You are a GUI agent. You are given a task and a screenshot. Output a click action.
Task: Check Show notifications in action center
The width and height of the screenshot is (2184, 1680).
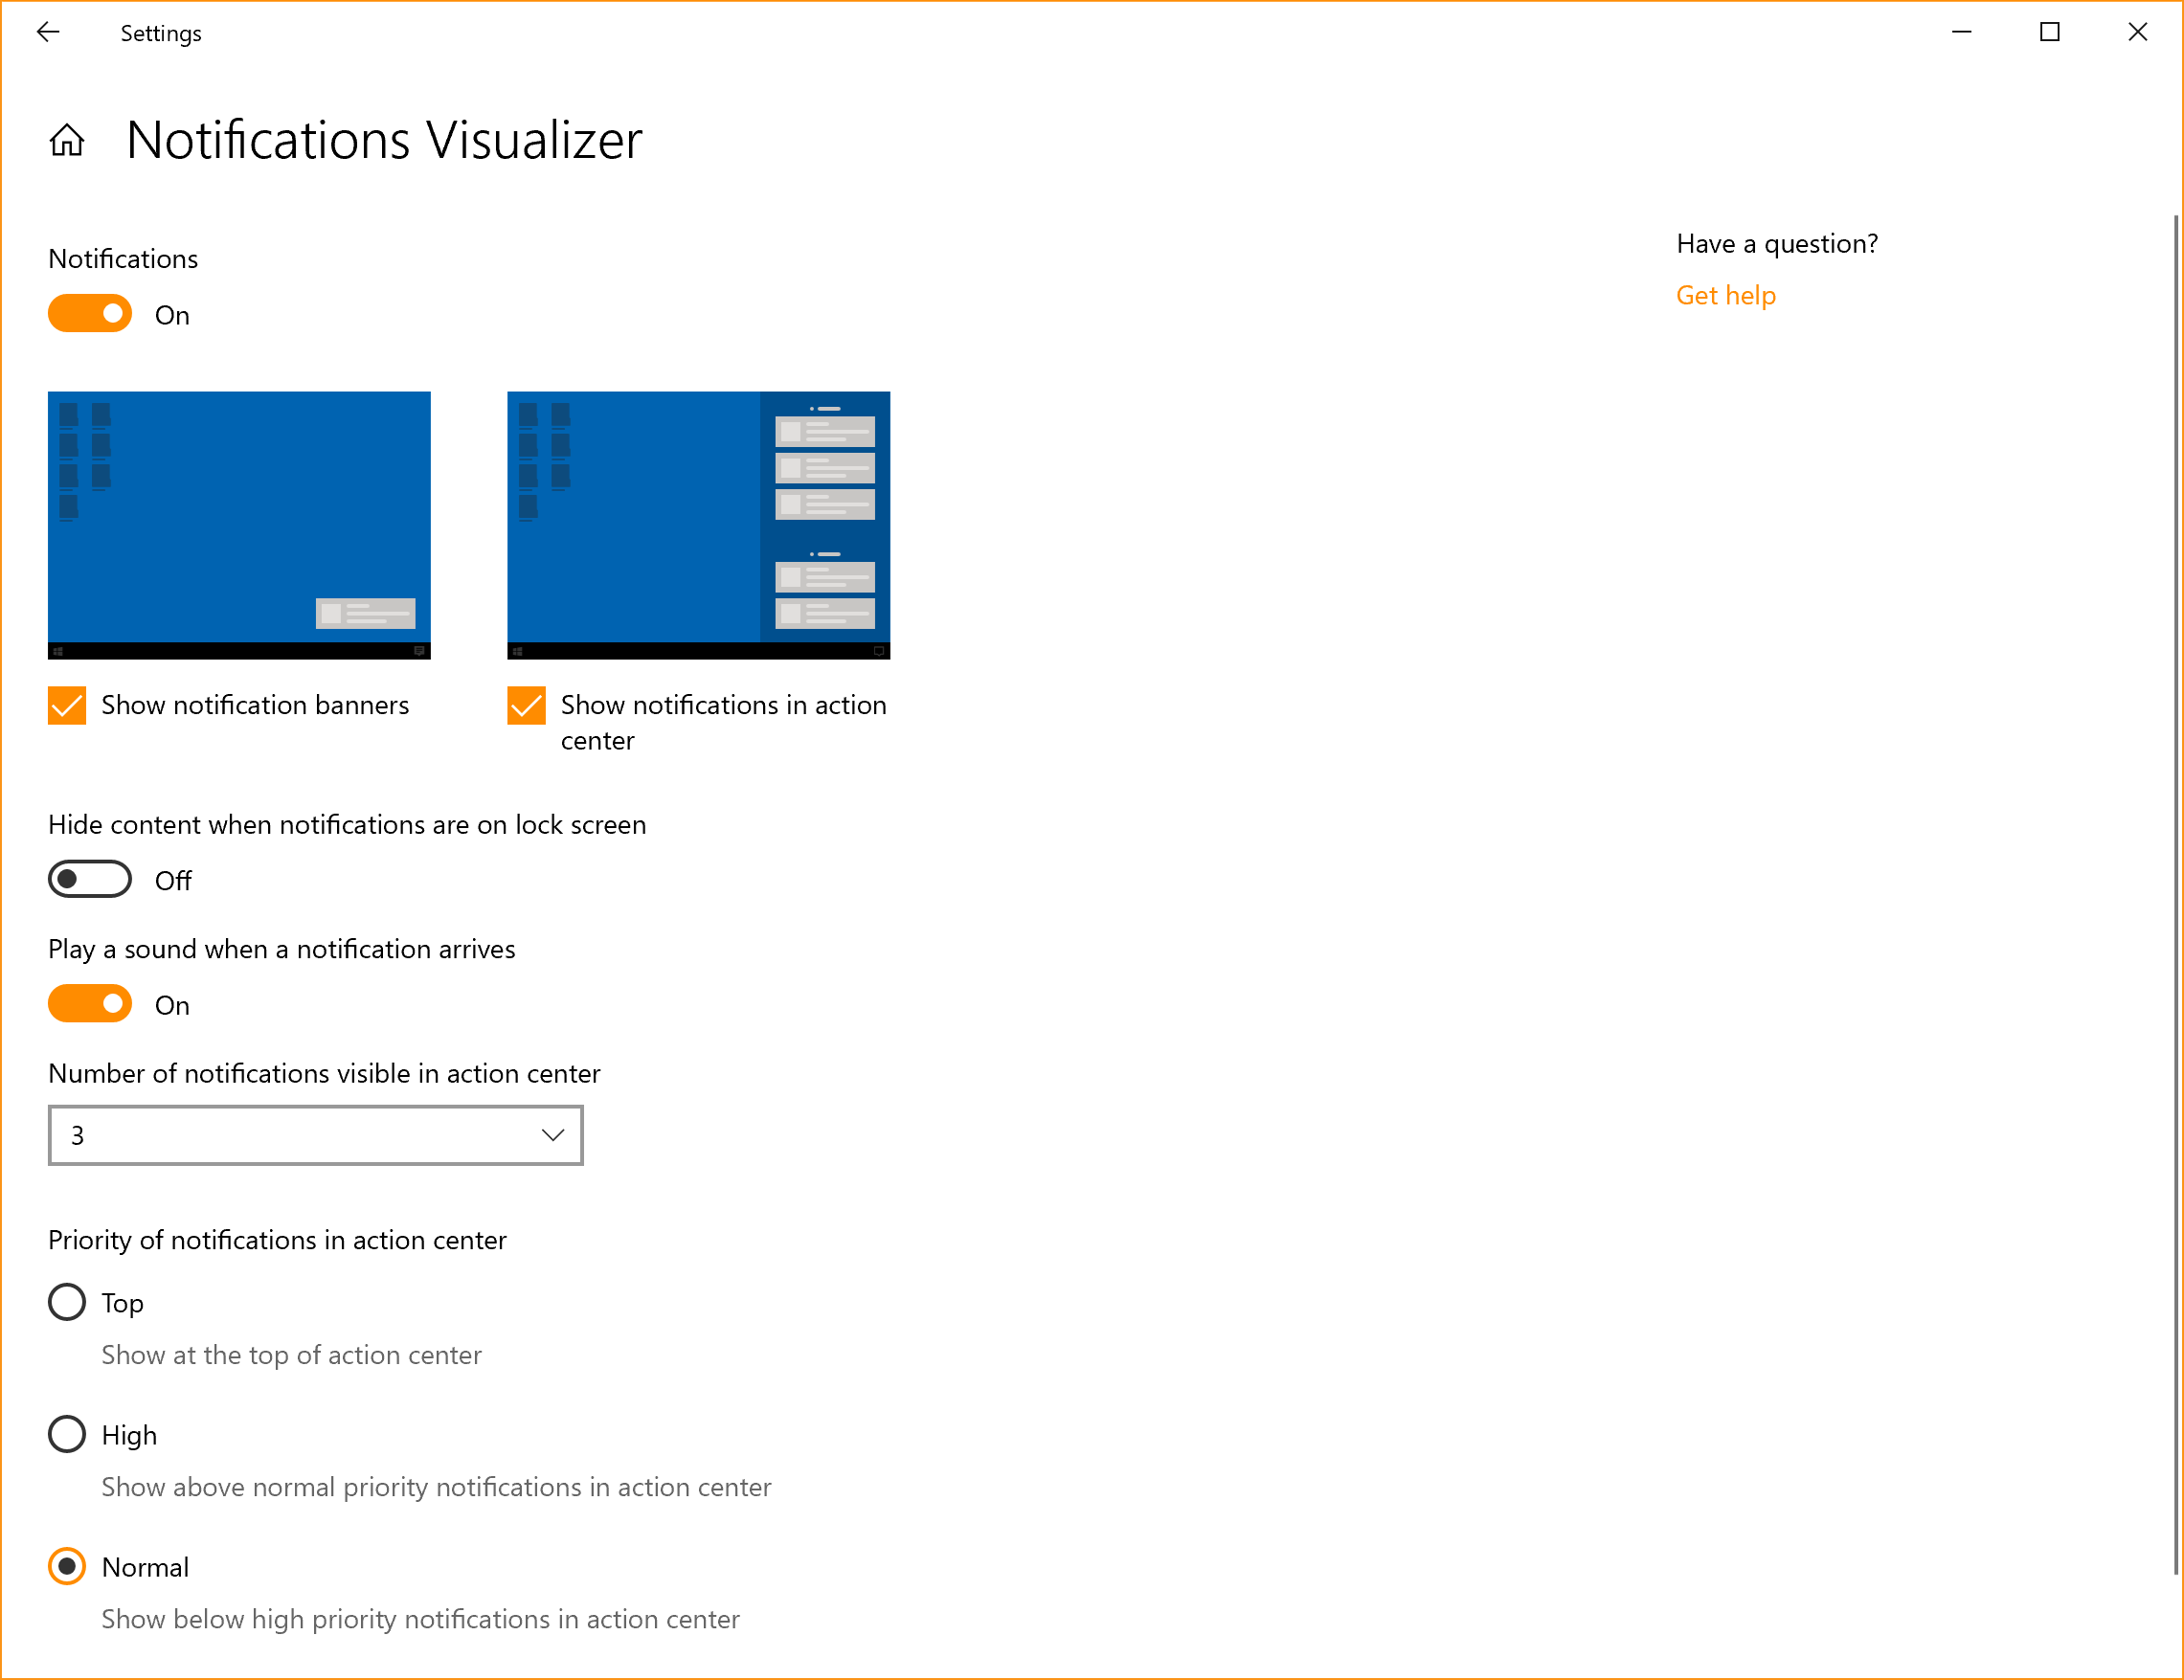pos(528,706)
